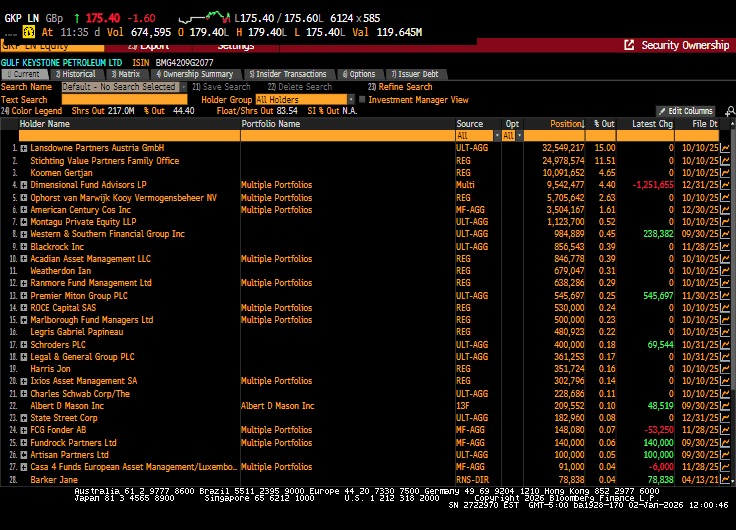Switch to the Ownership Summary tab

coord(195,74)
